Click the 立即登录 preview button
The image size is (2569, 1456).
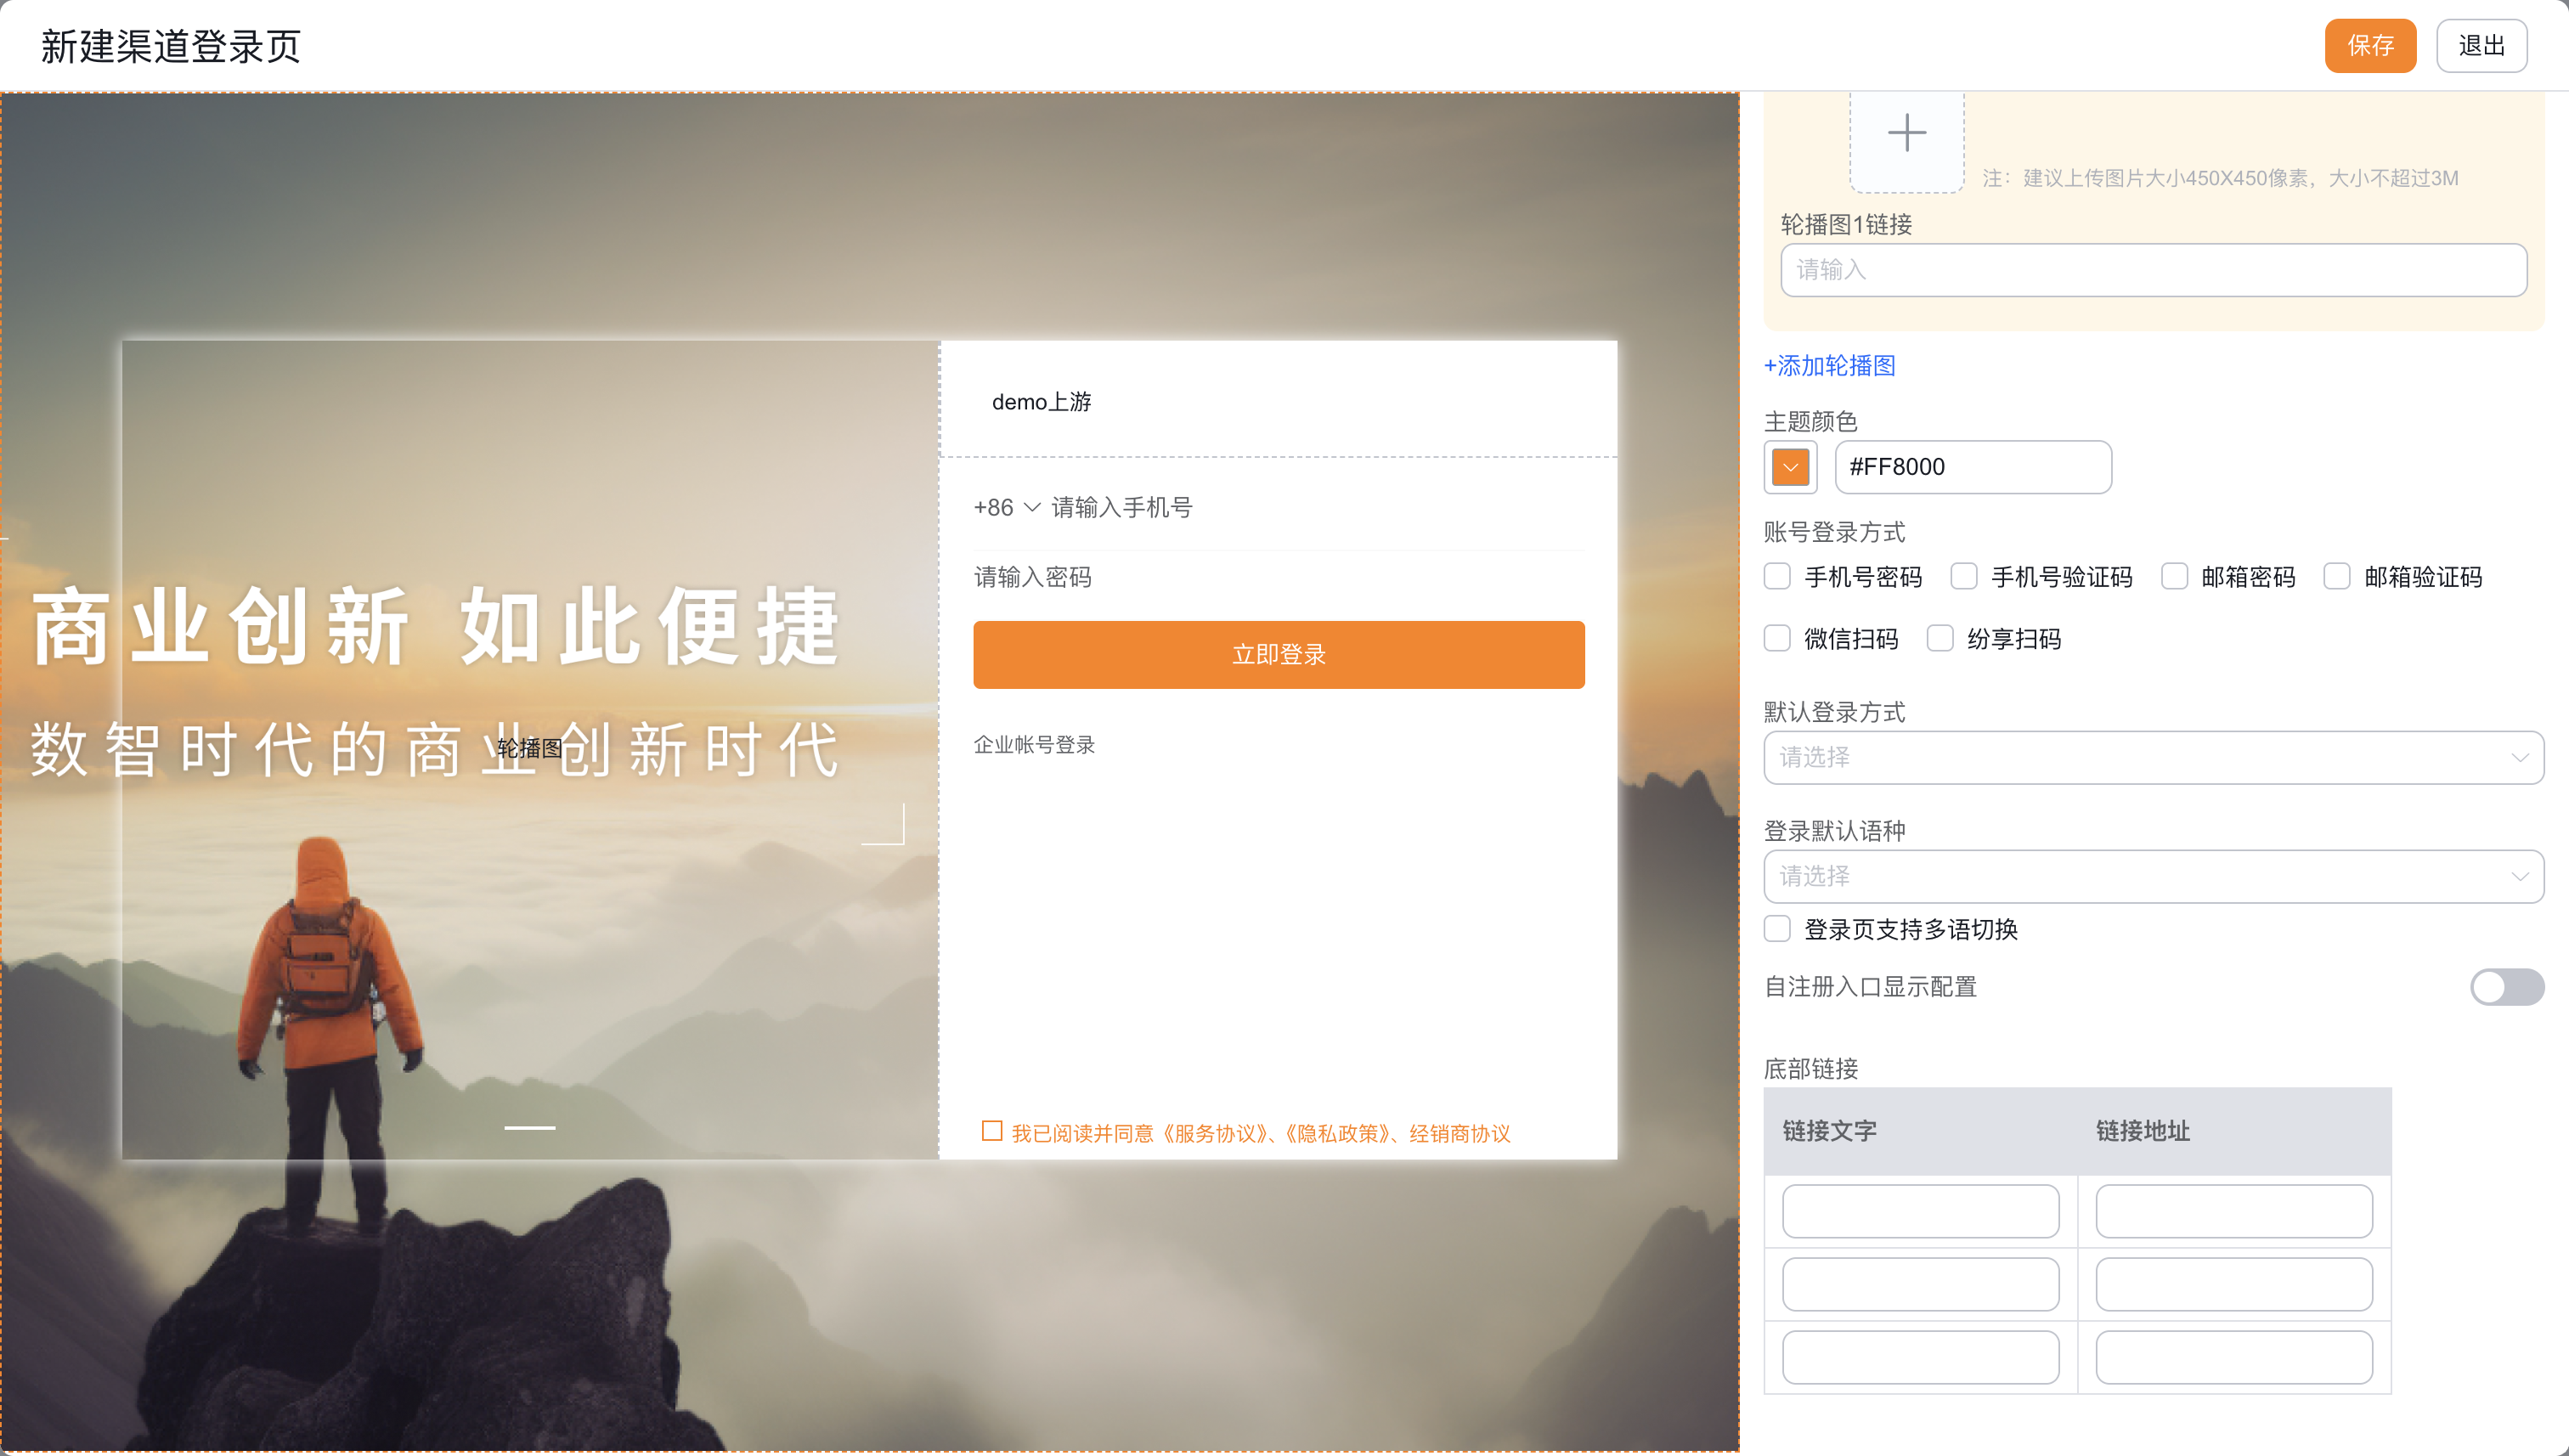[1278, 654]
